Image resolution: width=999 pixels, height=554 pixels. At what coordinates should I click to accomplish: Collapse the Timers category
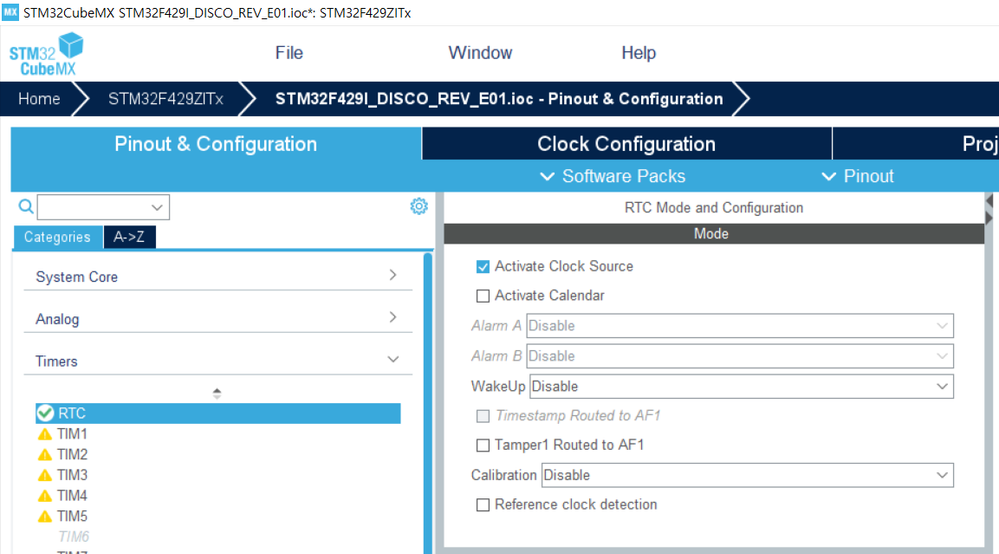click(218, 360)
